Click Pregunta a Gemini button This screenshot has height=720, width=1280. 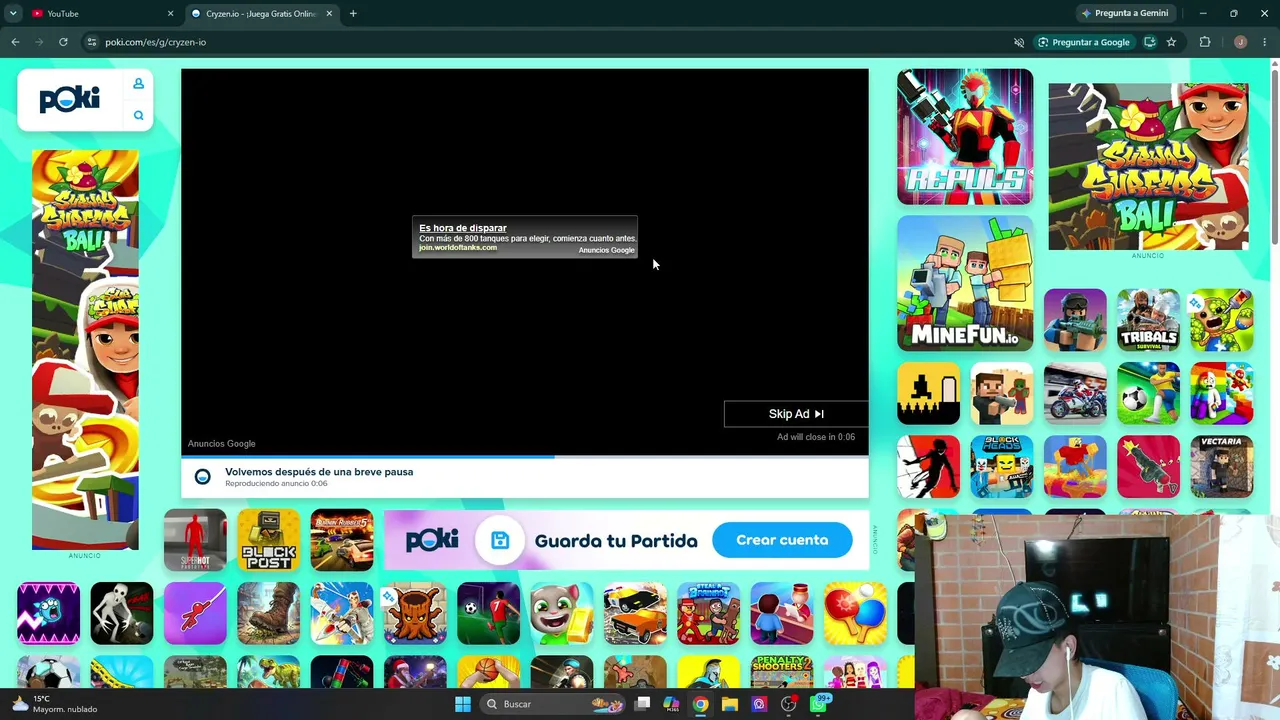pyautogui.click(x=1125, y=14)
